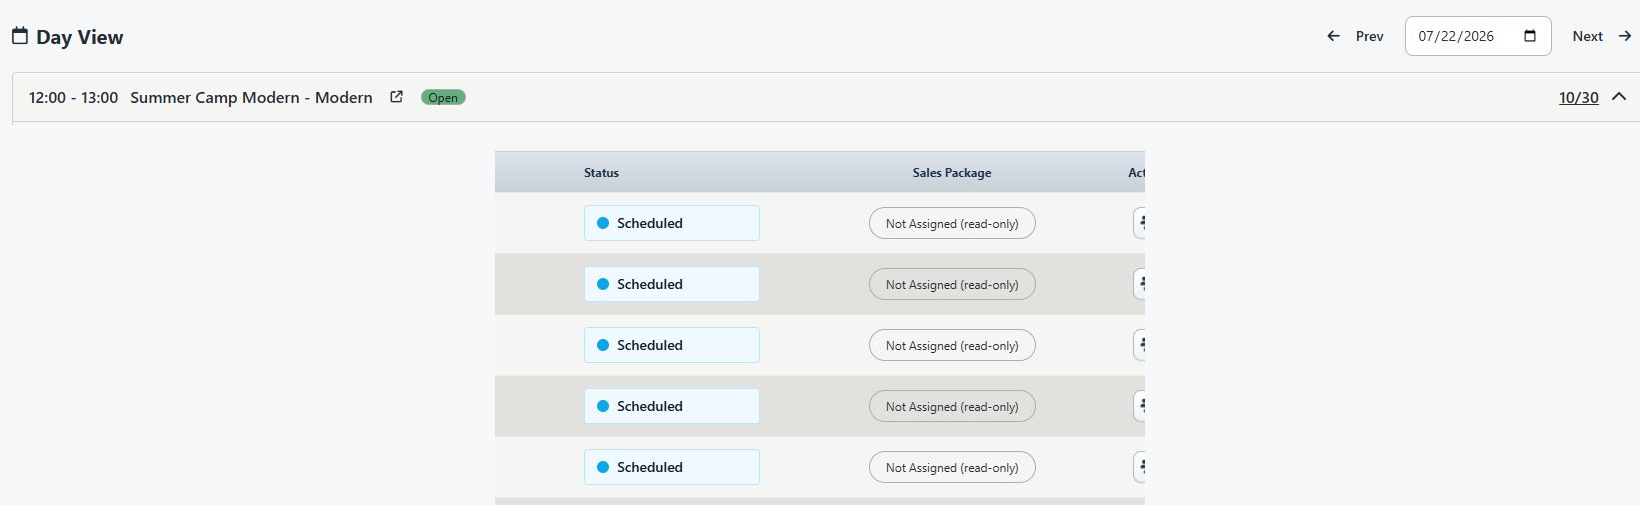The height and width of the screenshot is (505, 1640).
Task: Click Not Assigned sales package in second row
Action: [x=952, y=284]
